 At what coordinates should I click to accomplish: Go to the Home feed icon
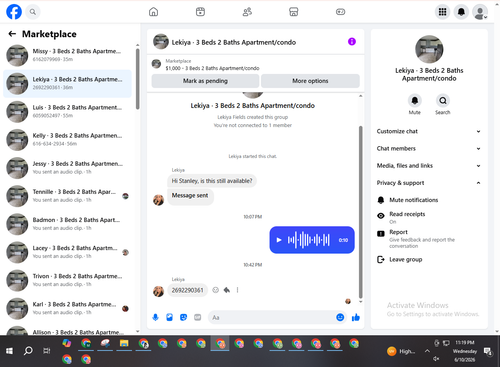(x=153, y=12)
